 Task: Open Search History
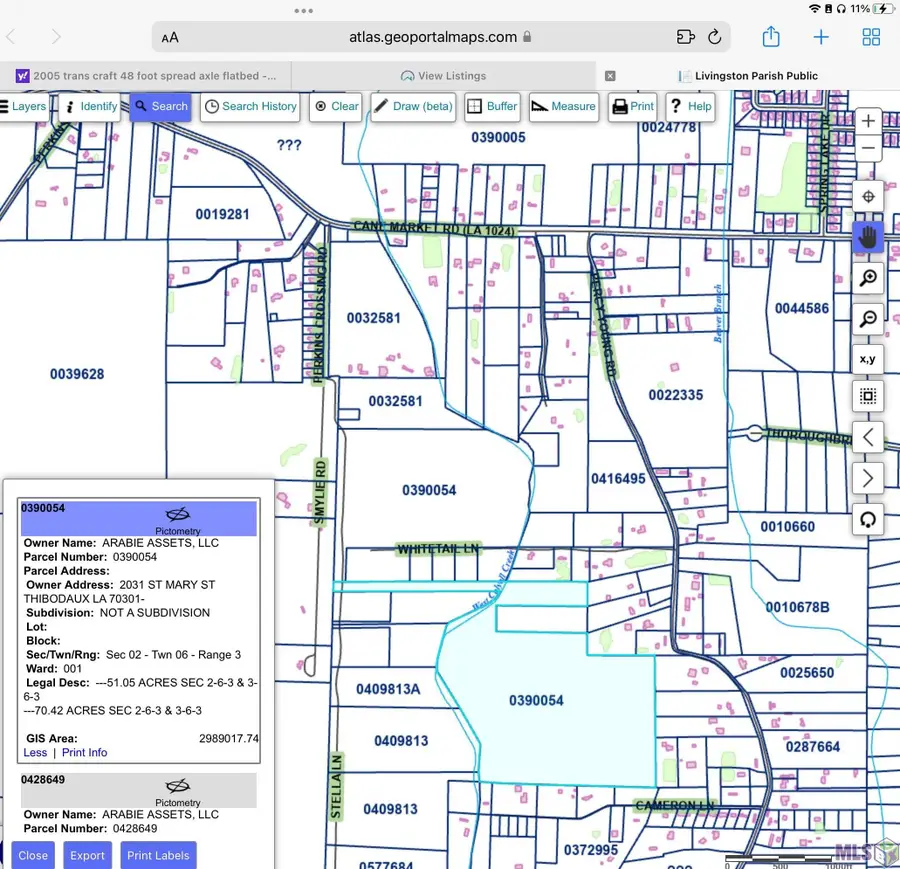[250, 106]
